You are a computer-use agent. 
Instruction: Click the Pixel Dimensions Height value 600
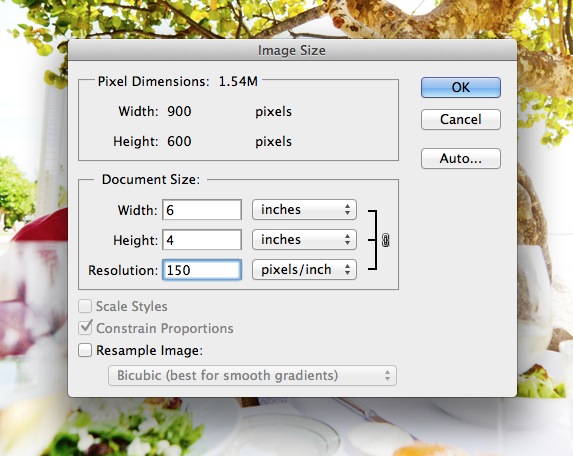(x=179, y=141)
